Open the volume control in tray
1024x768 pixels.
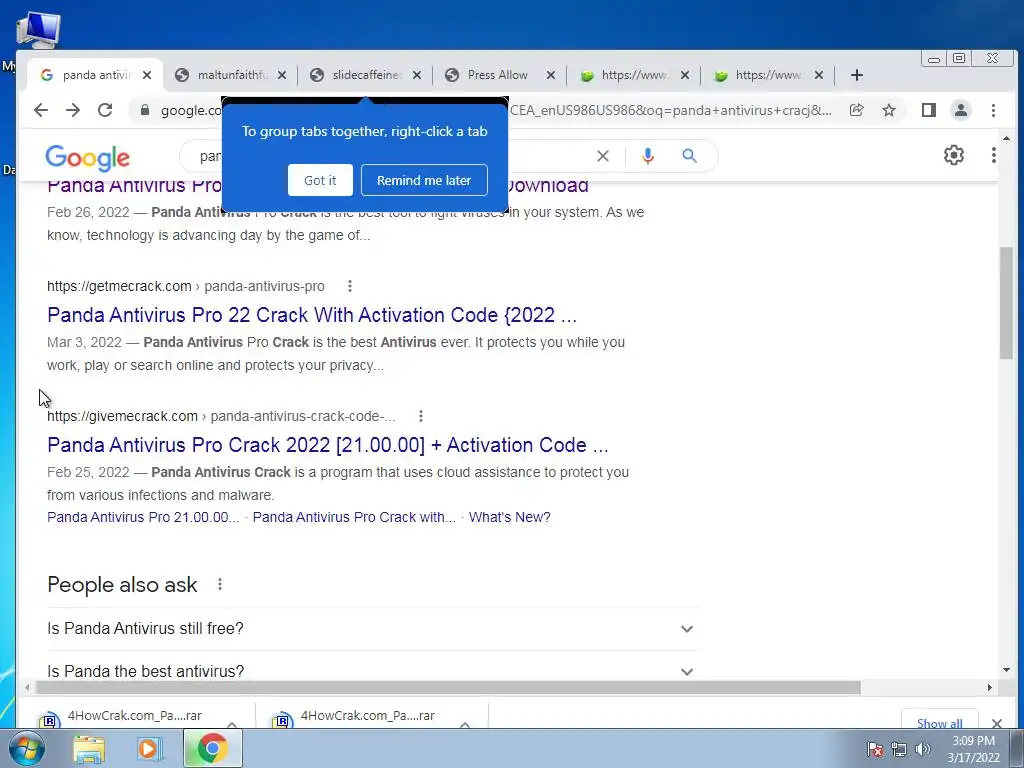(x=923, y=749)
